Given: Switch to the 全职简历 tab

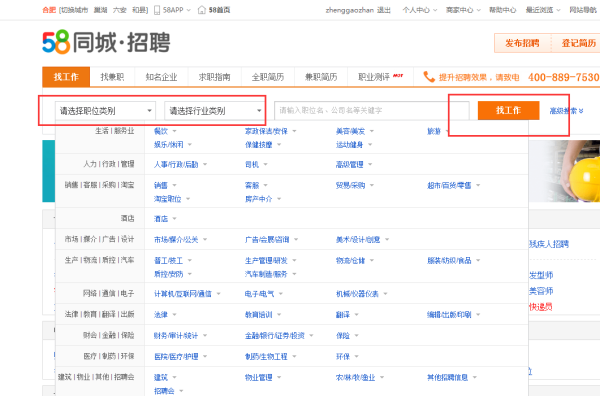Looking at the screenshot, I should coord(268,77).
